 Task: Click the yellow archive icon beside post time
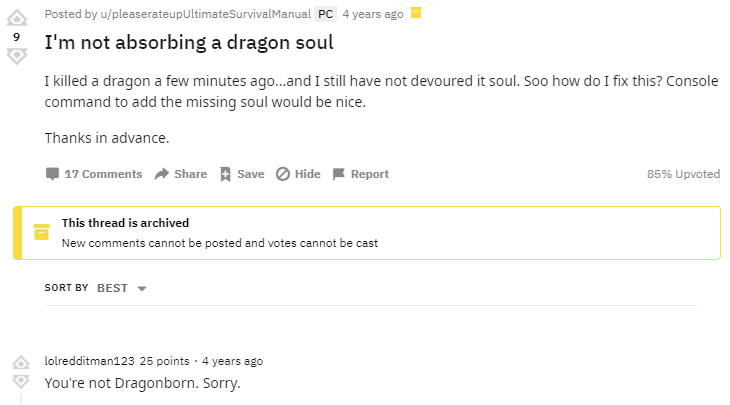pyautogui.click(x=417, y=13)
